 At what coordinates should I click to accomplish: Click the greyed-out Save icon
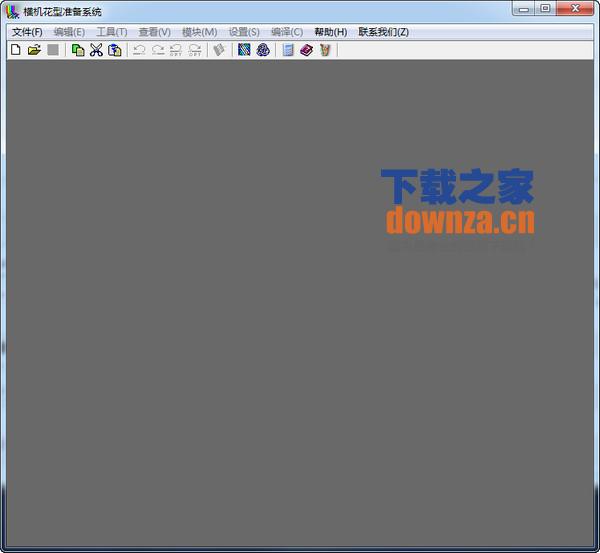tap(53, 50)
